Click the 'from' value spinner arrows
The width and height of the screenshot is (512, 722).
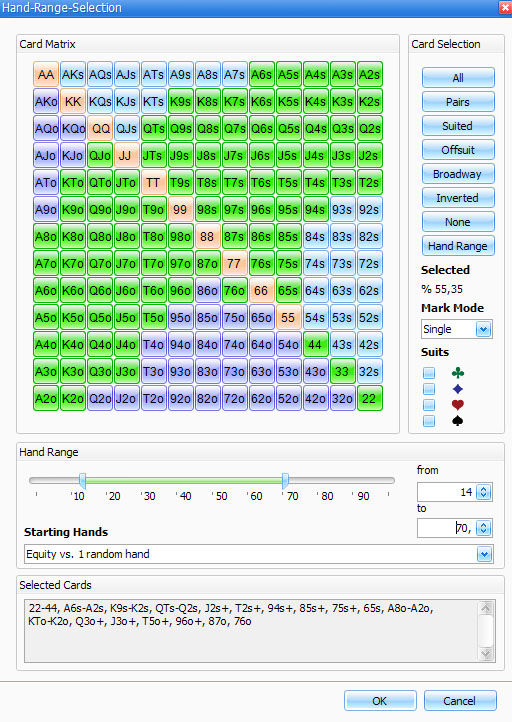coord(483,492)
